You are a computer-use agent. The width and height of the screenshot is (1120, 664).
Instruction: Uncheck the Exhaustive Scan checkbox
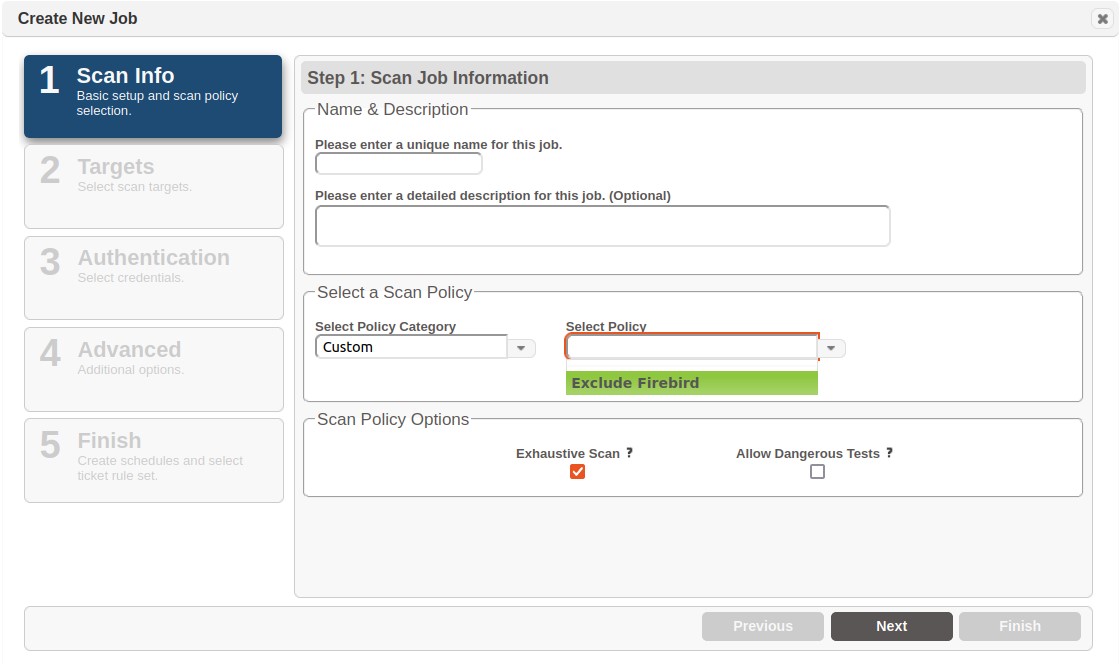pyautogui.click(x=577, y=472)
